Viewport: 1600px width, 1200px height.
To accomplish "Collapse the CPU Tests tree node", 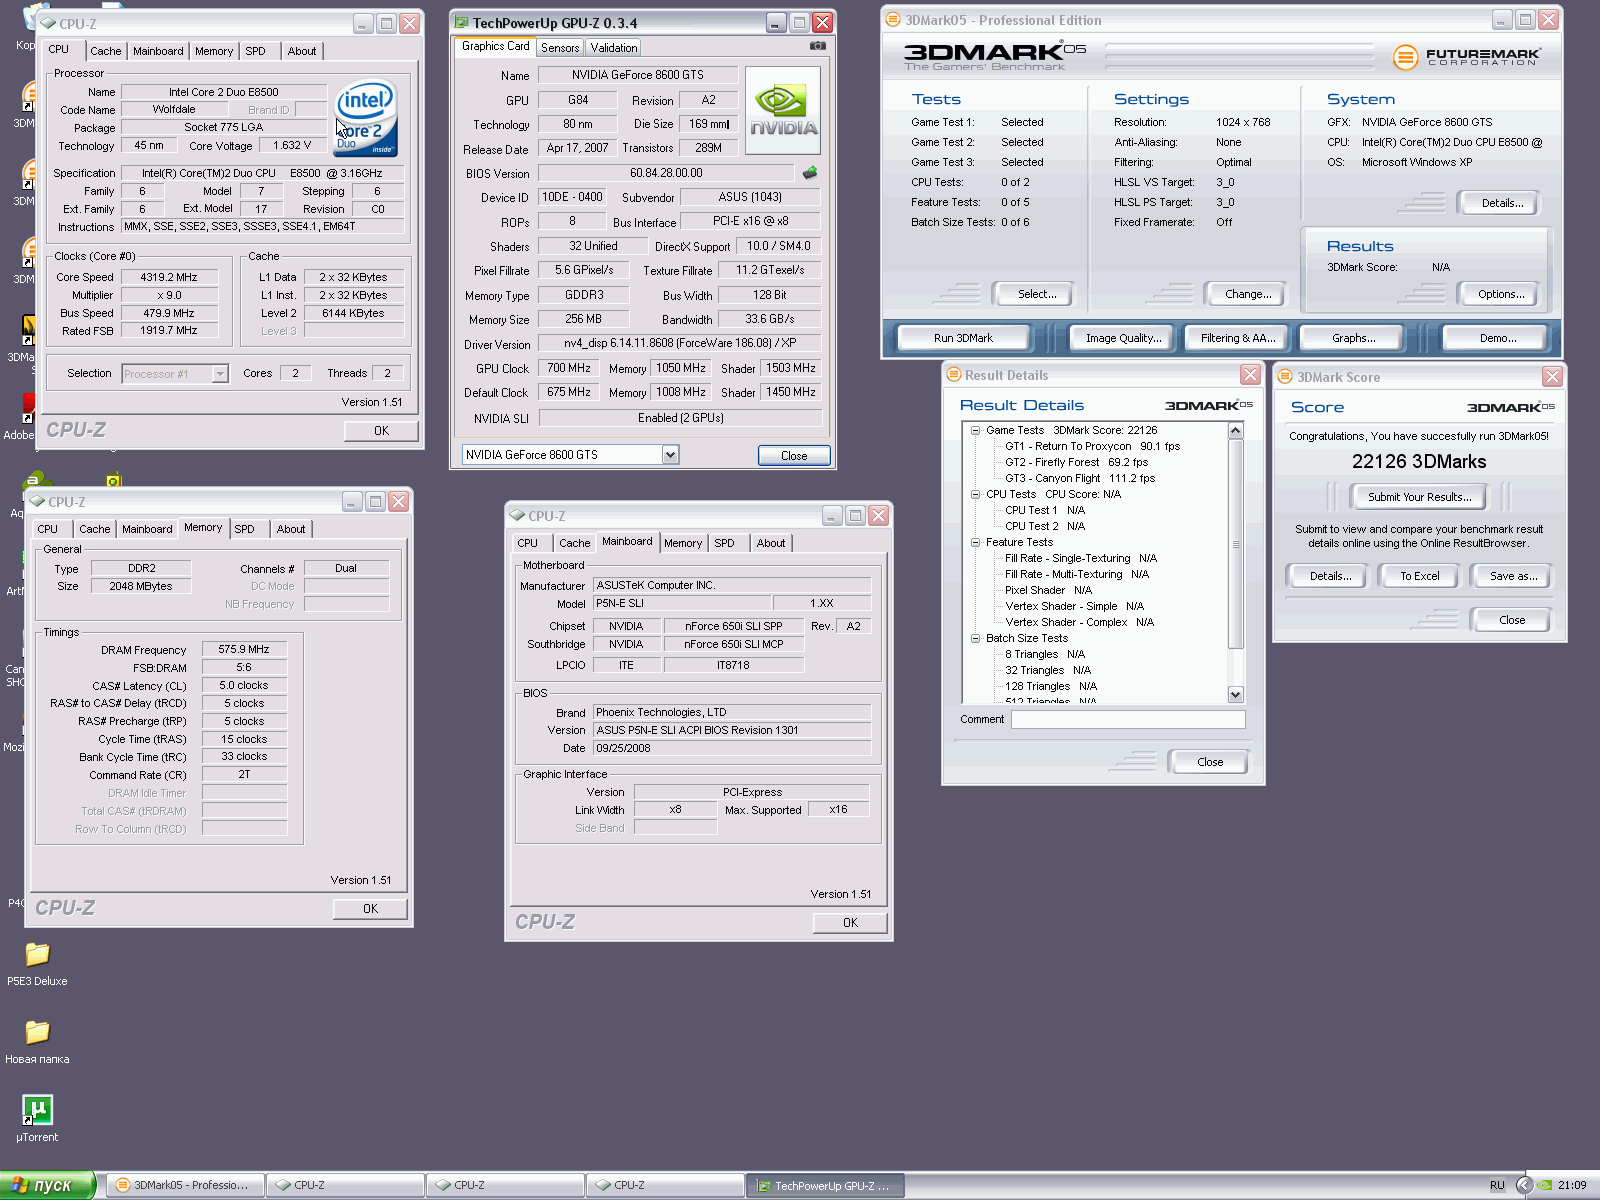I will 975,494.
